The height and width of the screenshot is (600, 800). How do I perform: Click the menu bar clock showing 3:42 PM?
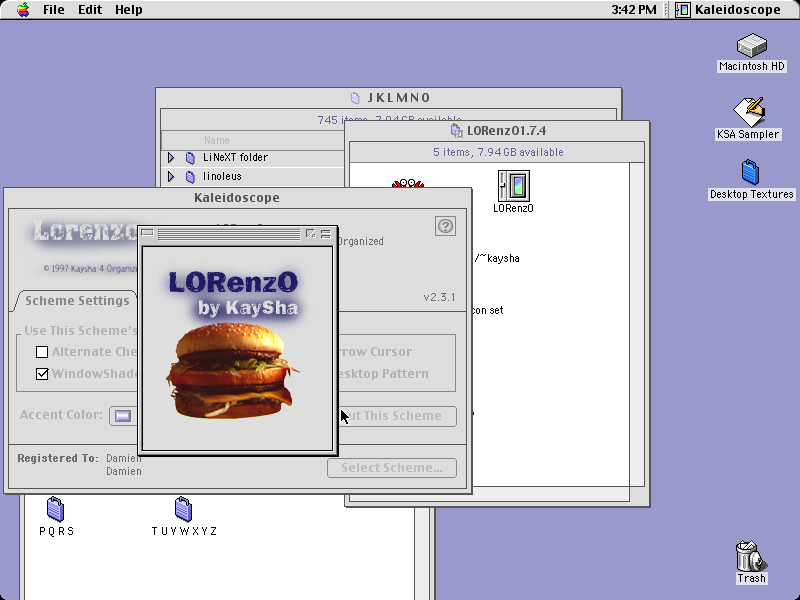point(634,9)
